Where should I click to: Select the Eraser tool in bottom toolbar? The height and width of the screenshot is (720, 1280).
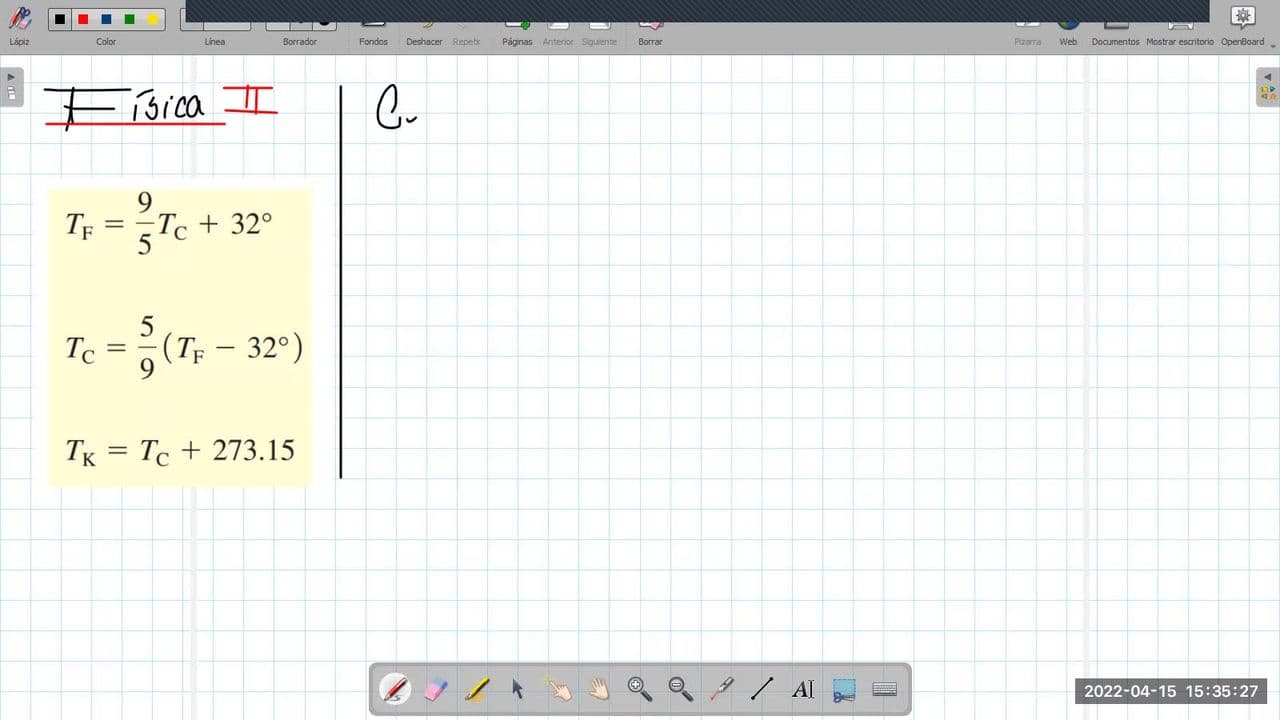click(436, 689)
